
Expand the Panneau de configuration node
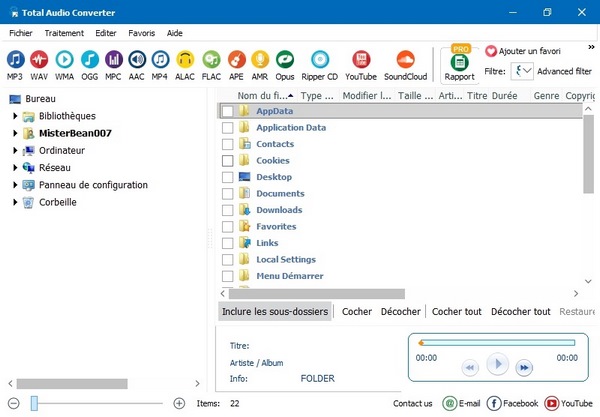click(x=15, y=184)
